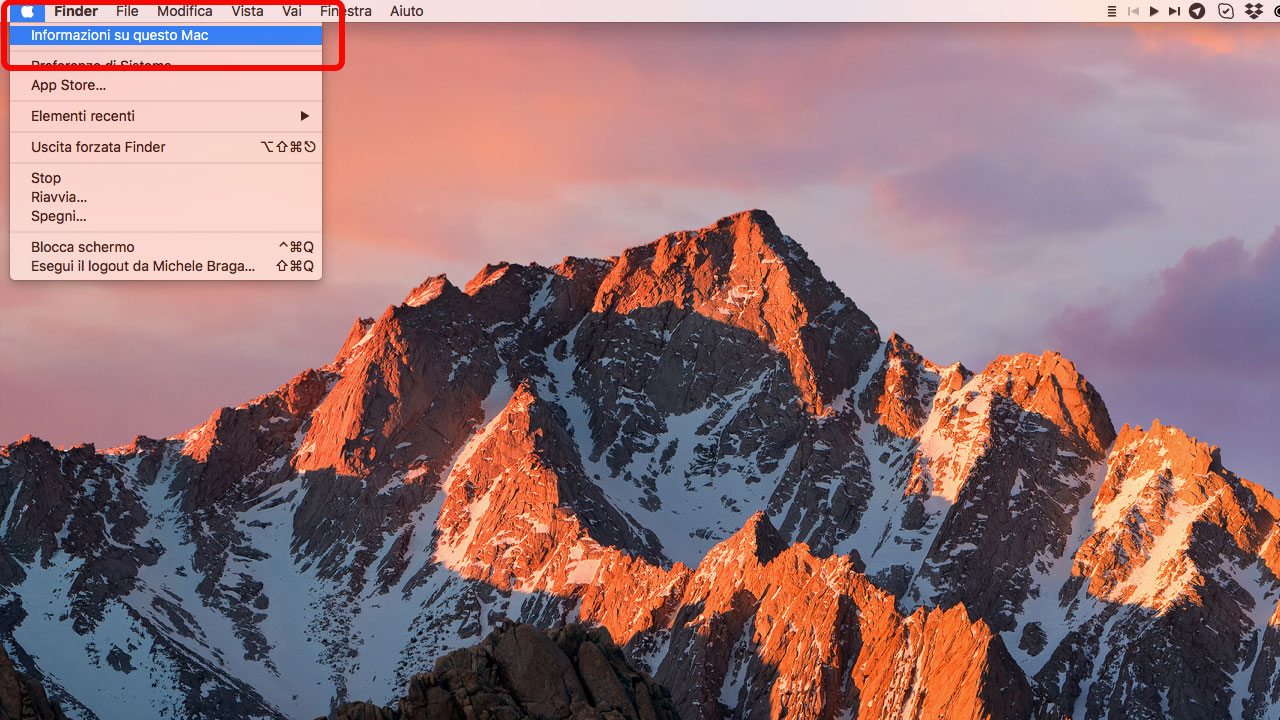Select Stop in the Apple menu

pos(46,178)
